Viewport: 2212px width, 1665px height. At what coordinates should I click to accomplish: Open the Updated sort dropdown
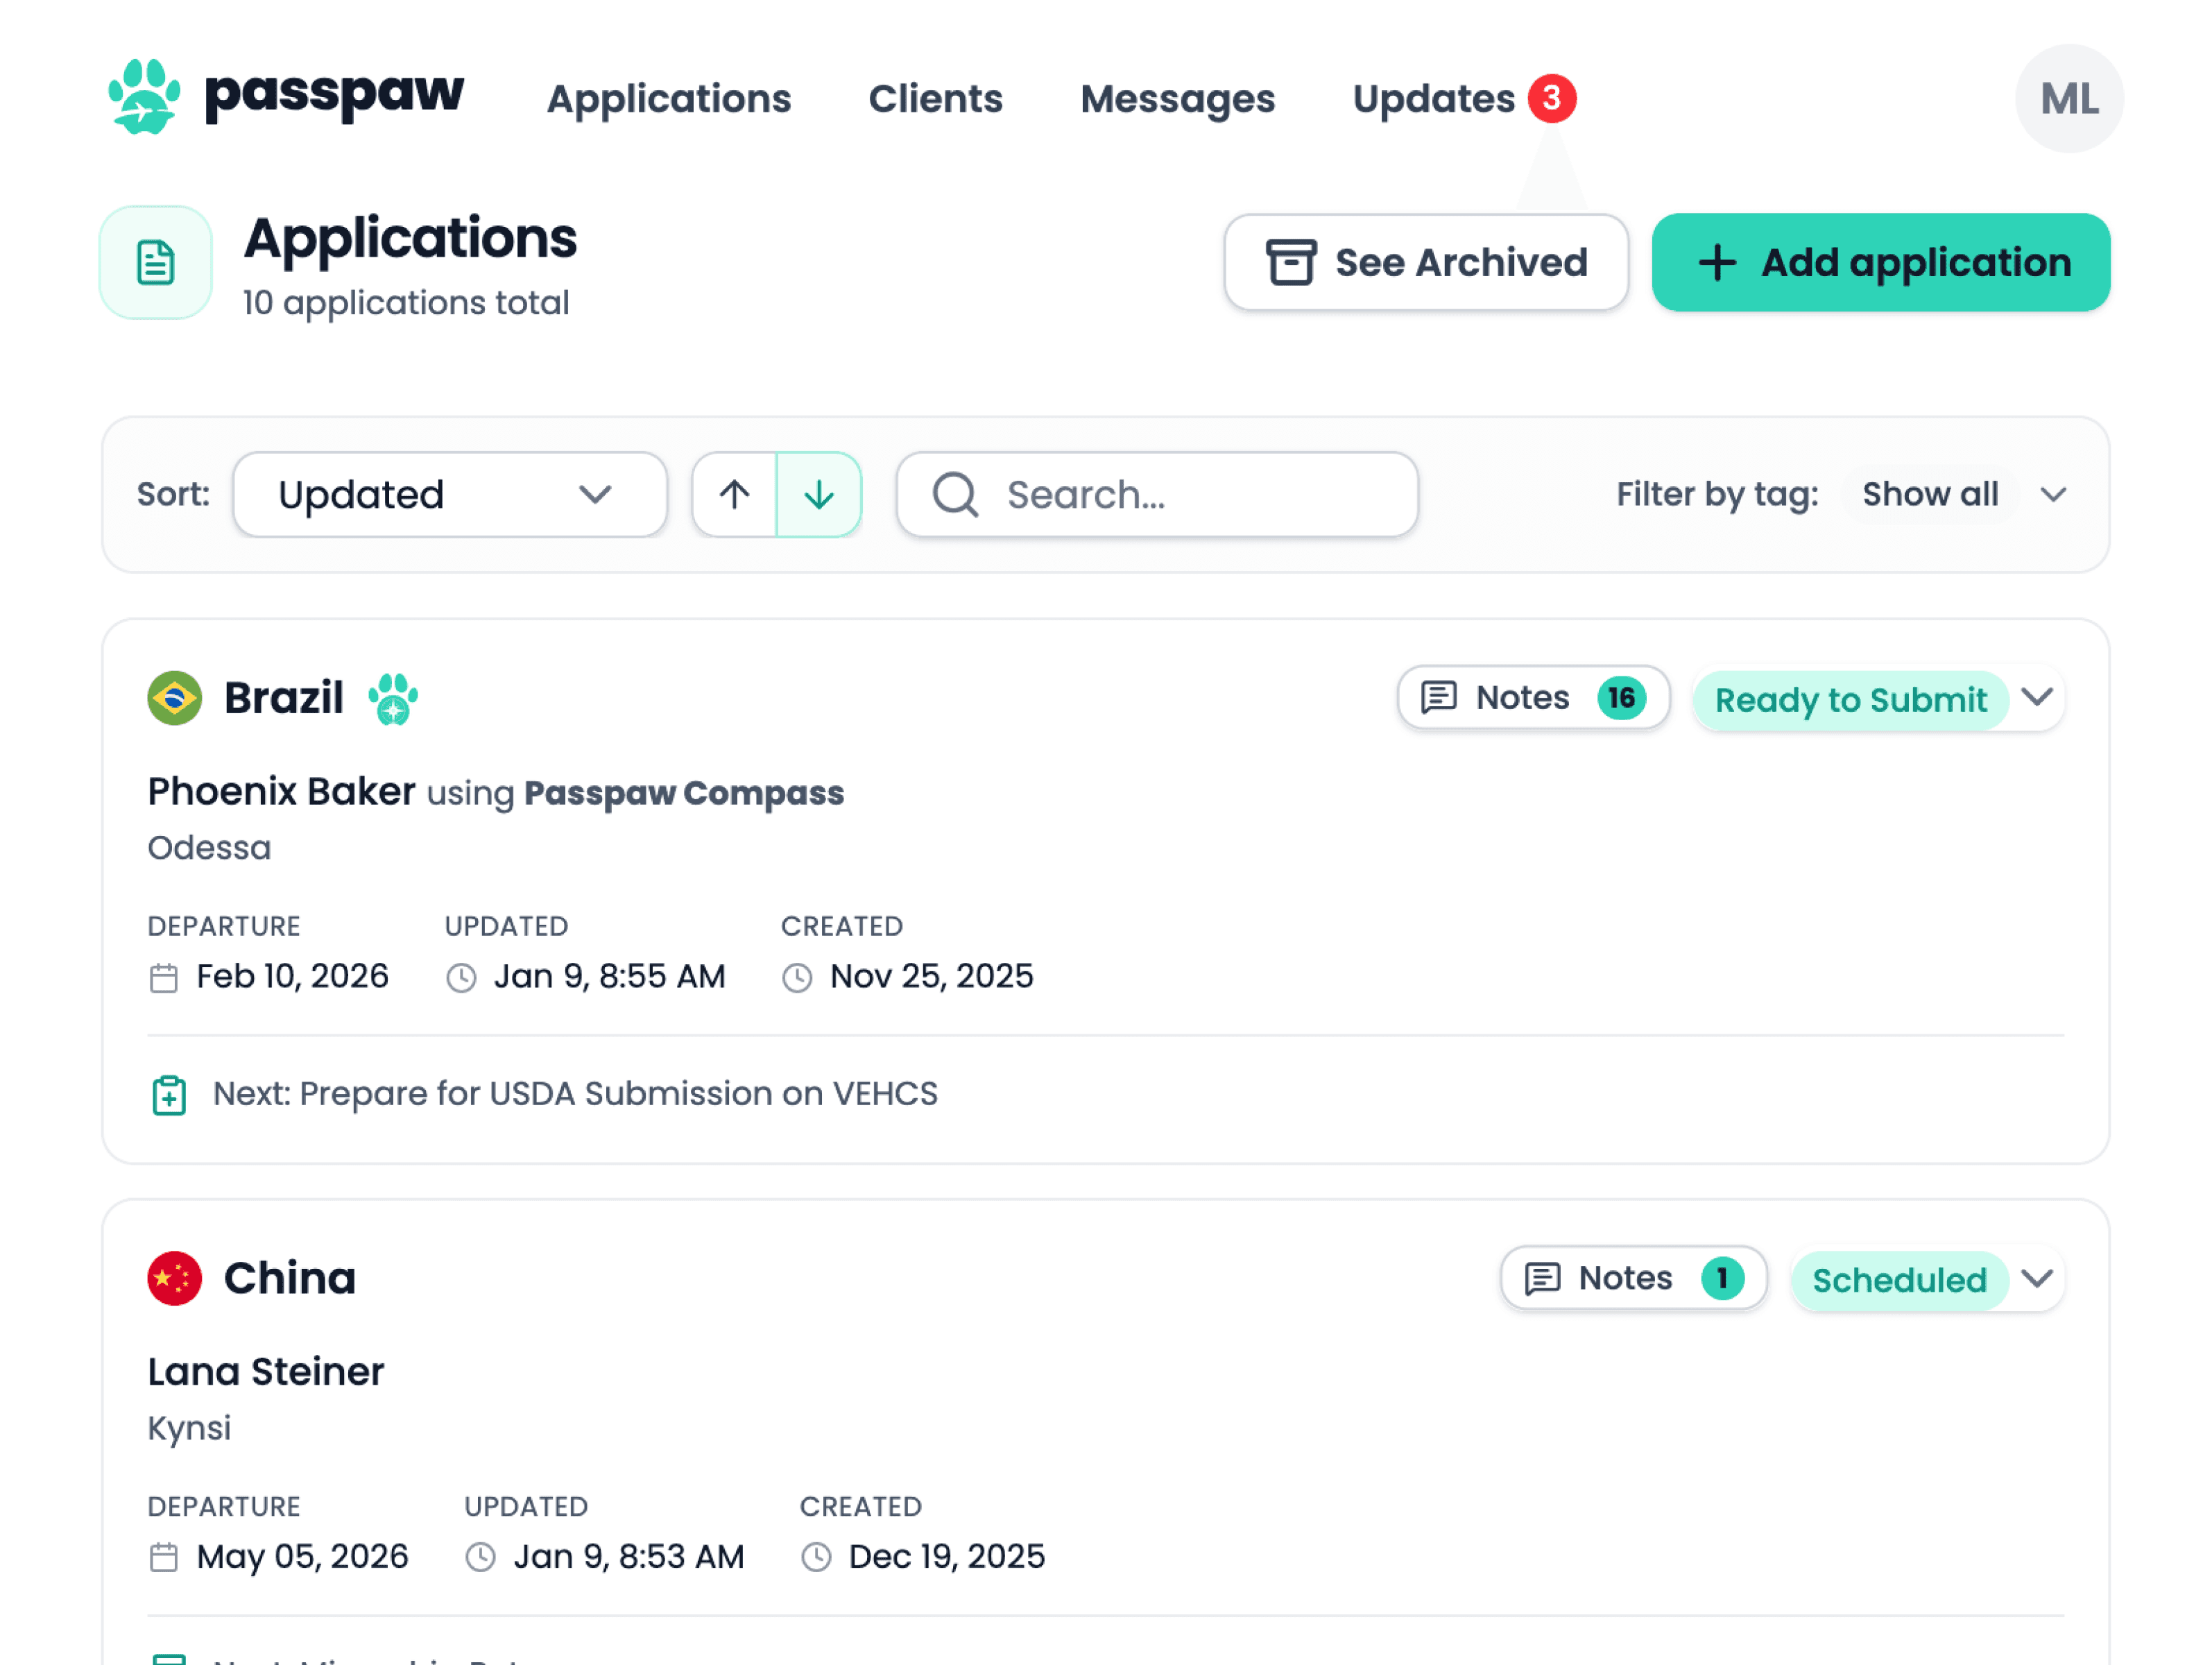point(449,495)
